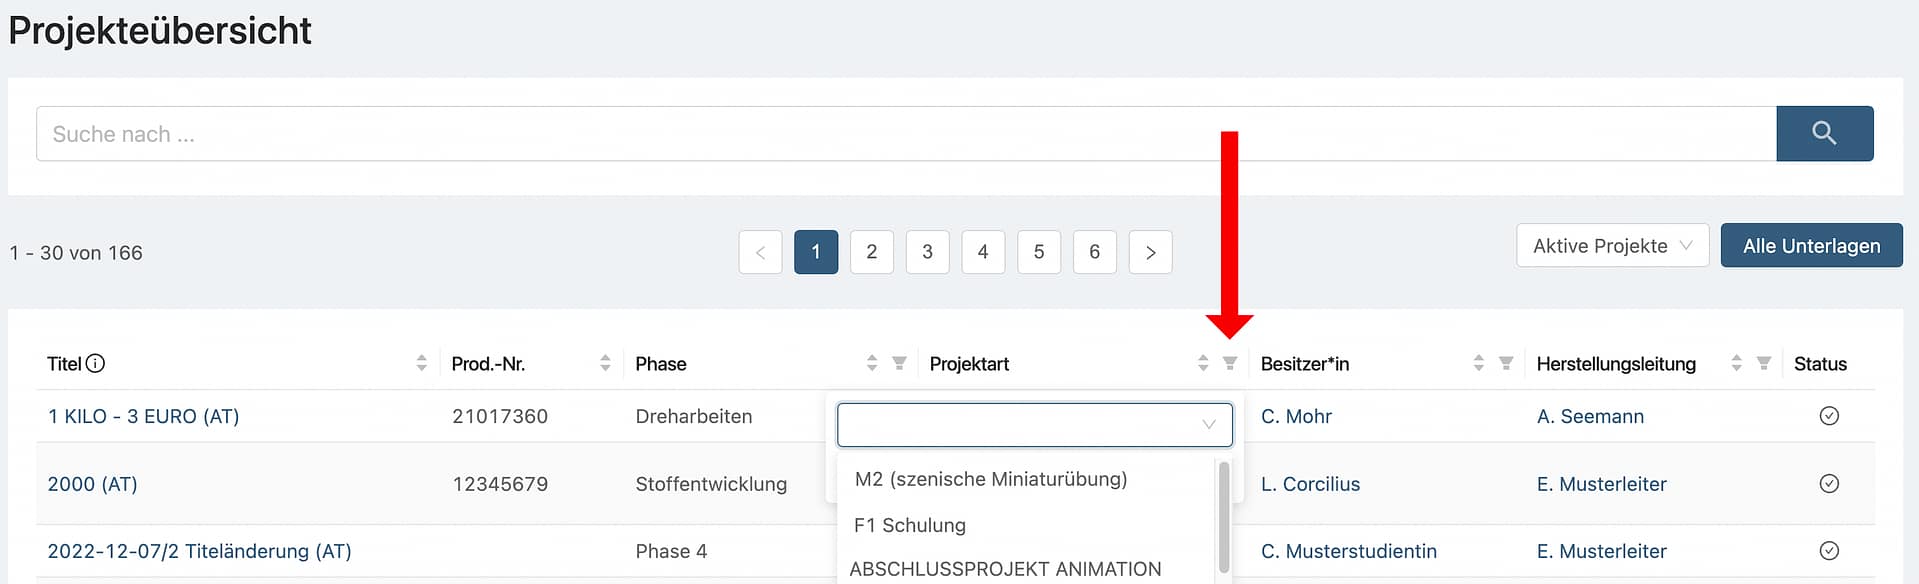Image resolution: width=1919 pixels, height=584 pixels.
Task: Sort table by Titel column arrows
Action: [x=421, y=363]
